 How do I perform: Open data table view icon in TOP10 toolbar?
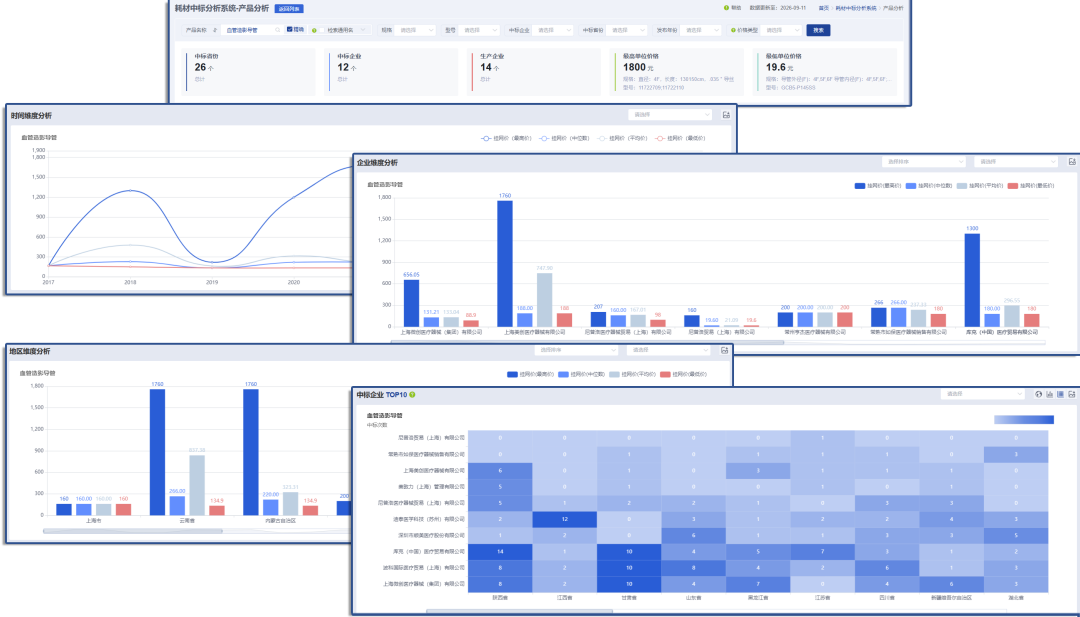(1061, 395)
